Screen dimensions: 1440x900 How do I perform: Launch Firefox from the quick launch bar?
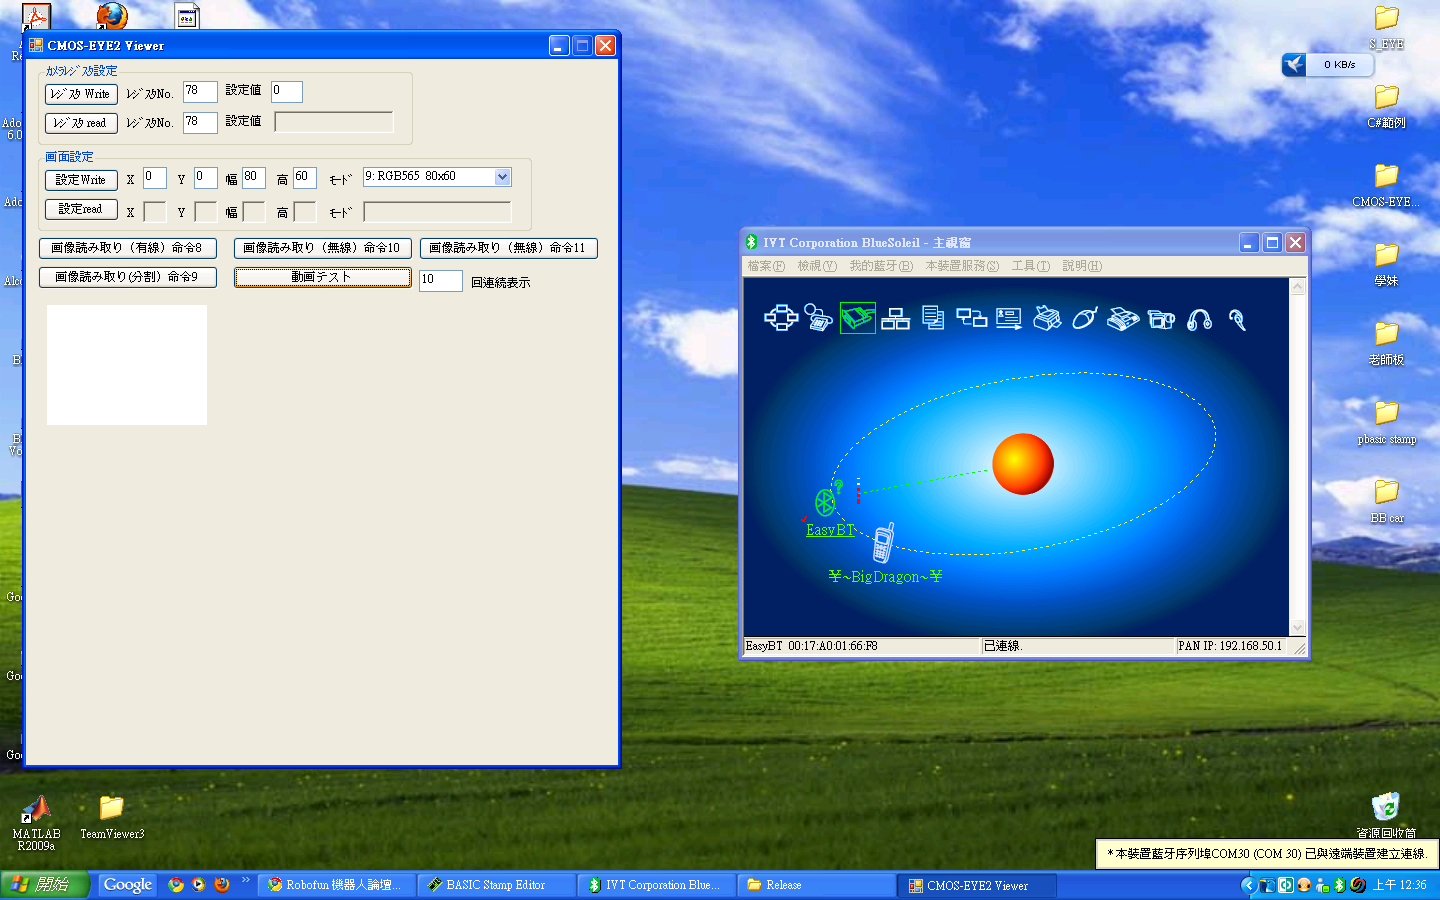point(222,885)
